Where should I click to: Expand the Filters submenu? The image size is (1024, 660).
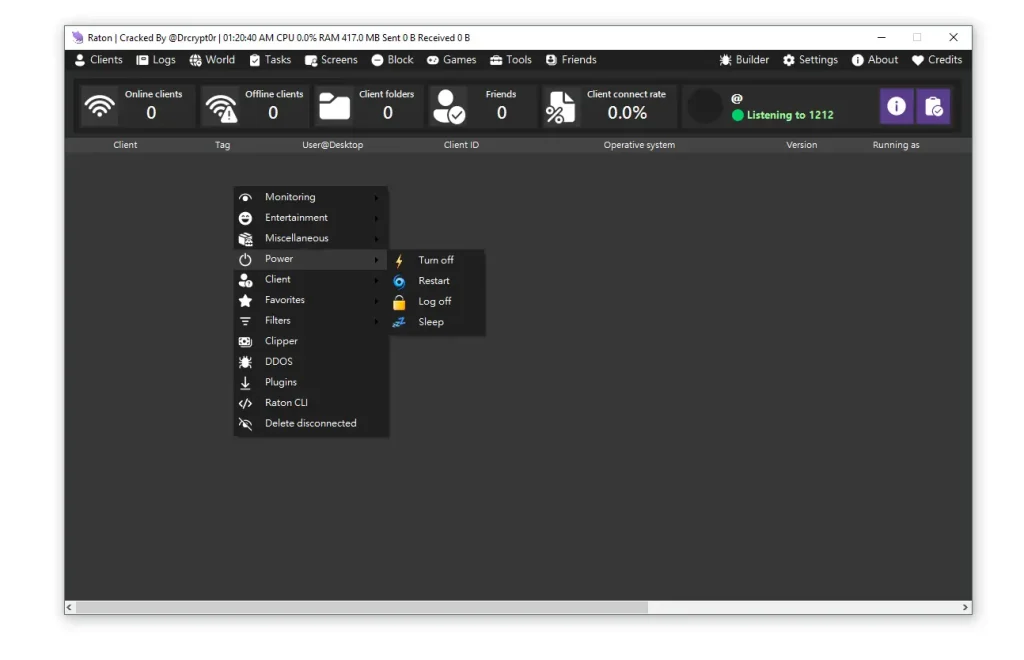click(278, 320)
